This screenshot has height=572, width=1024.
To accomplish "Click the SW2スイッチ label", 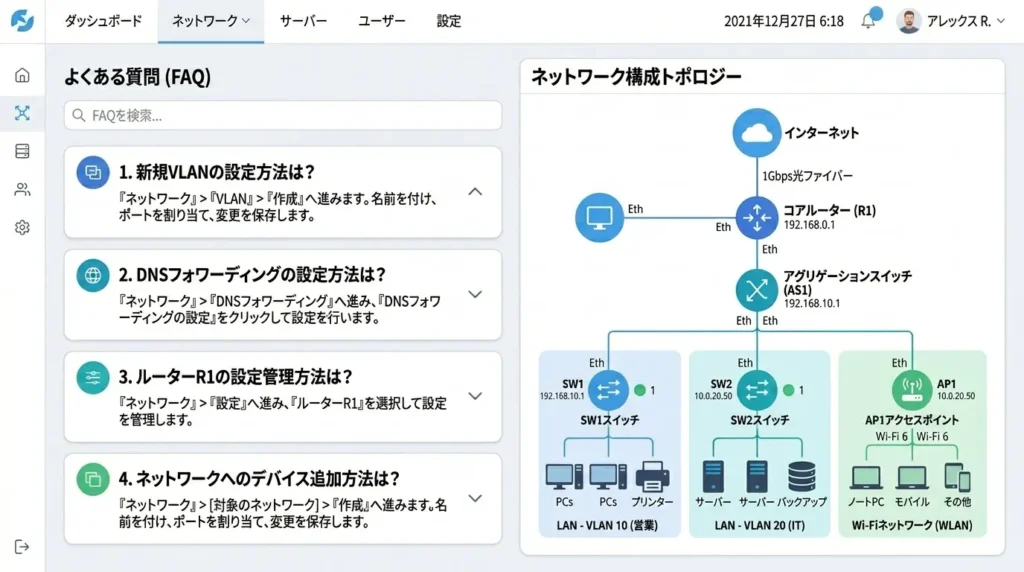I will click(760, 420).
